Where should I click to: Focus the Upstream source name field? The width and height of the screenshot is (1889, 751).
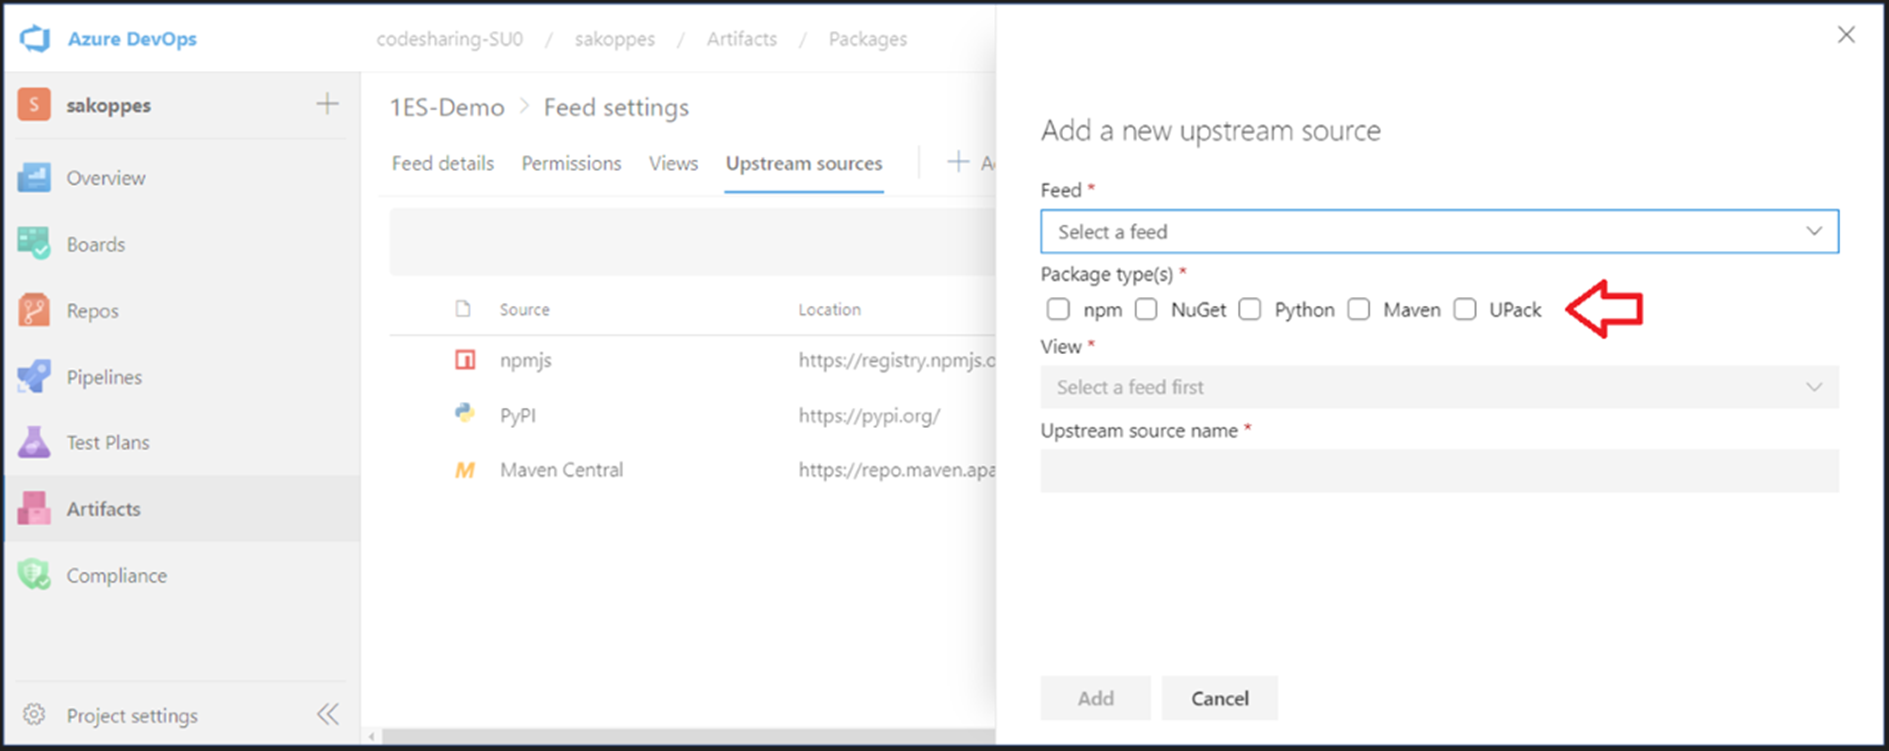tap(1439, 471)
